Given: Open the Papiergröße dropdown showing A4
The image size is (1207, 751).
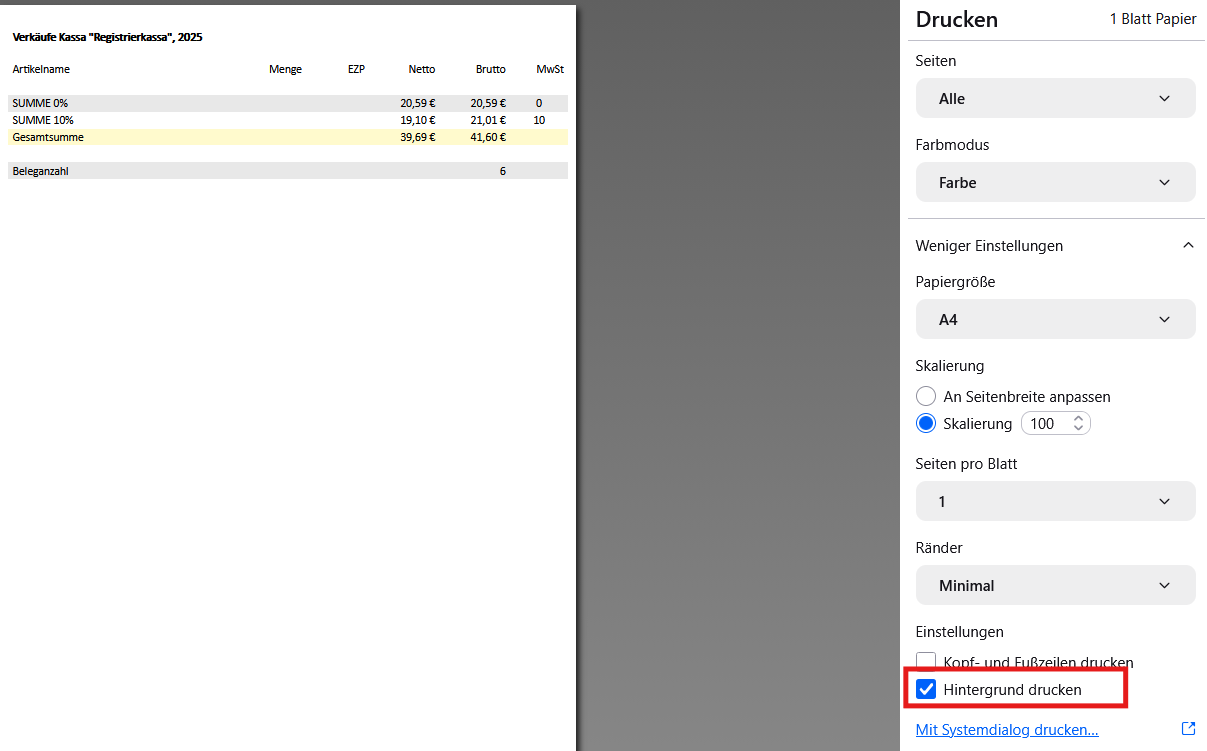Looking at the screenshot, I should pos(1055,320).
